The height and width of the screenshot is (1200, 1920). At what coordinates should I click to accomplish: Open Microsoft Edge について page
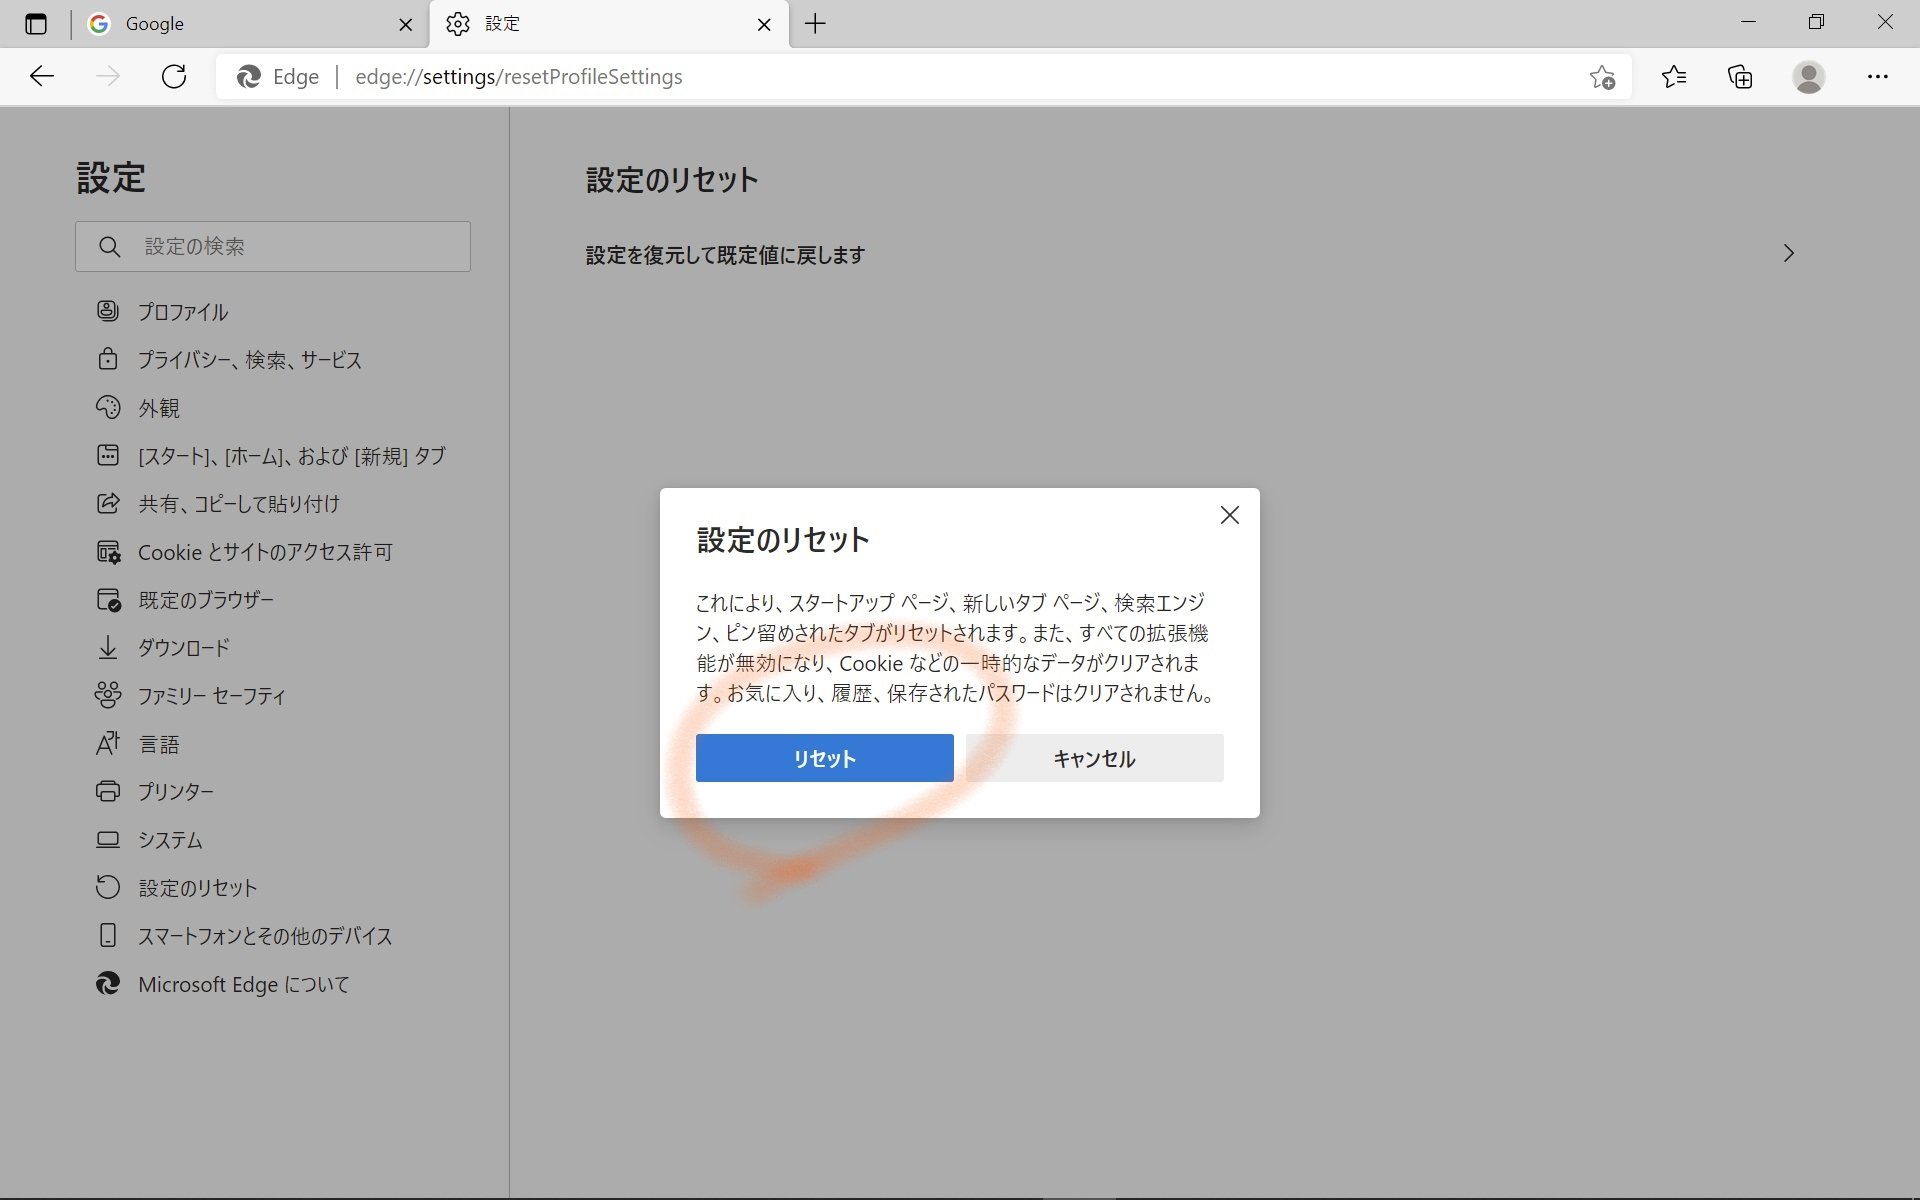coord(243,984)
